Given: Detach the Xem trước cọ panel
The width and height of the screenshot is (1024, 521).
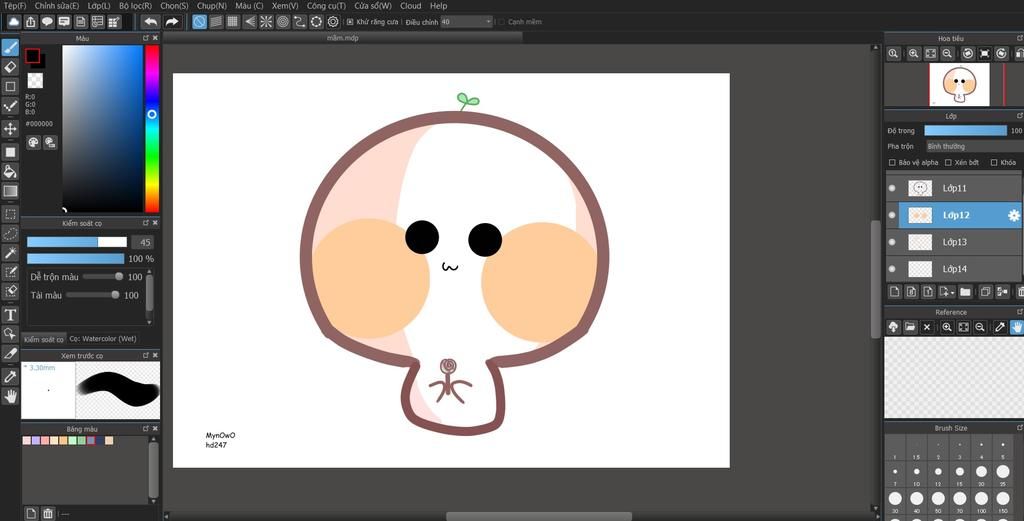Looking at the screenshot, I should coord(146,356).
